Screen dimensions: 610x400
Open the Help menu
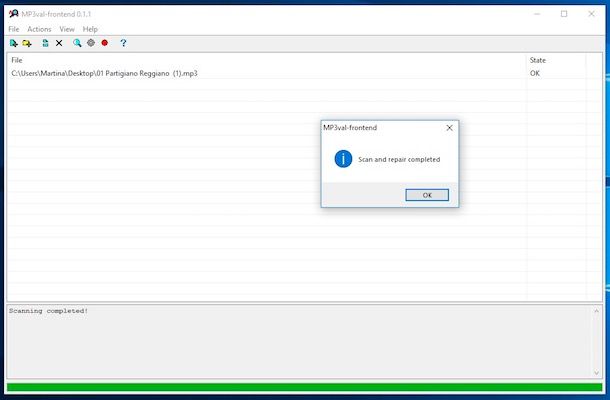tap(90, 29)
